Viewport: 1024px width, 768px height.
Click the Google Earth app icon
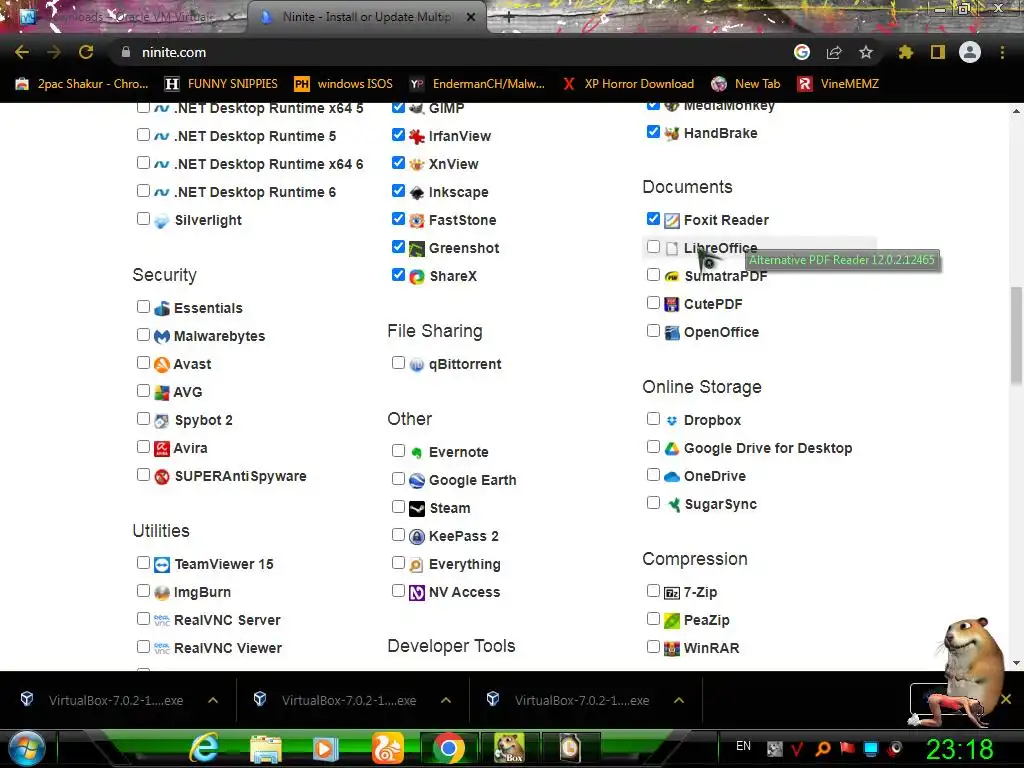point(417,481)
